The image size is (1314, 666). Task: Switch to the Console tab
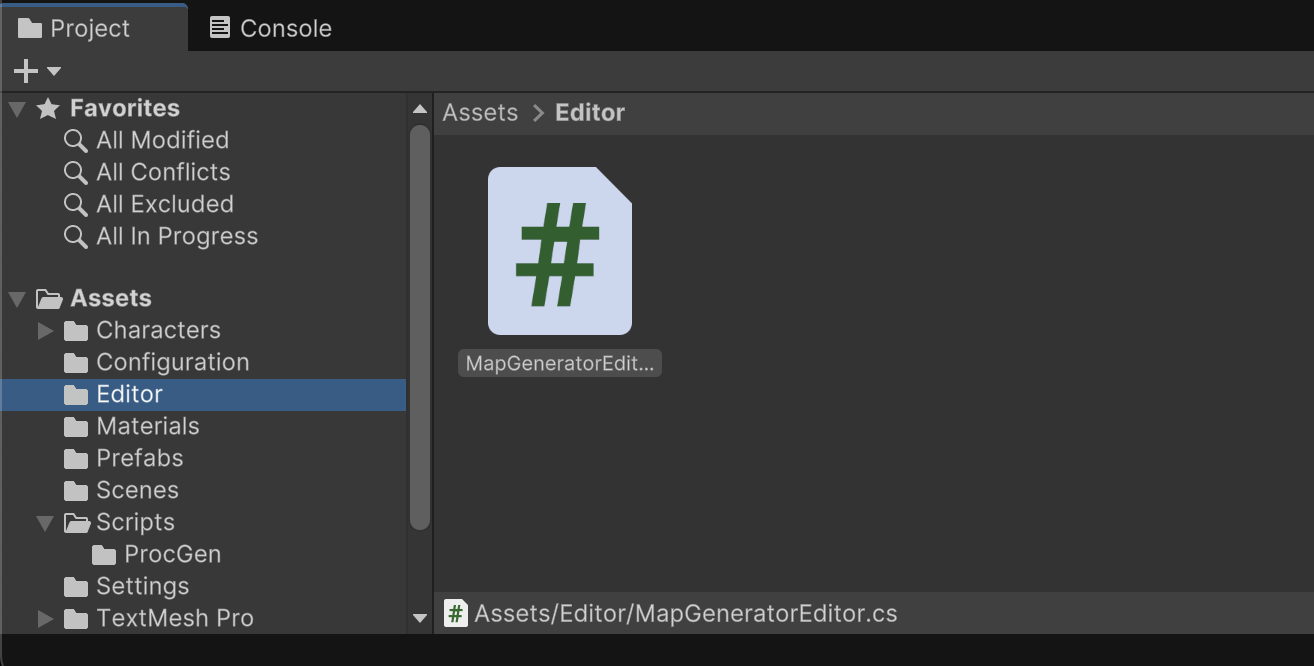pyautogui.click(x=271, y=28)
